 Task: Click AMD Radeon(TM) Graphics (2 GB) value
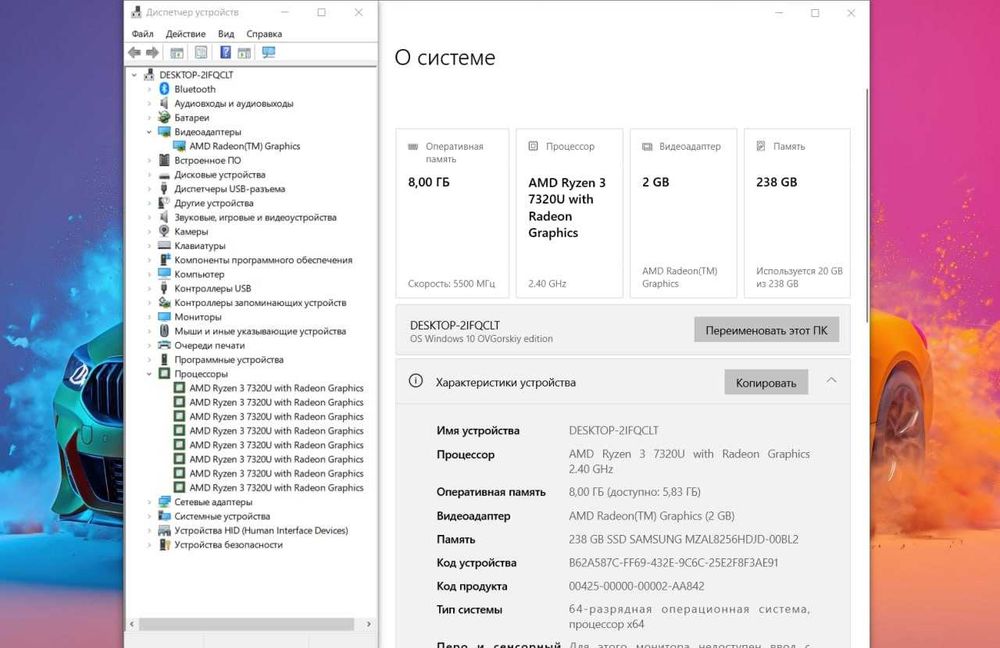652,515
